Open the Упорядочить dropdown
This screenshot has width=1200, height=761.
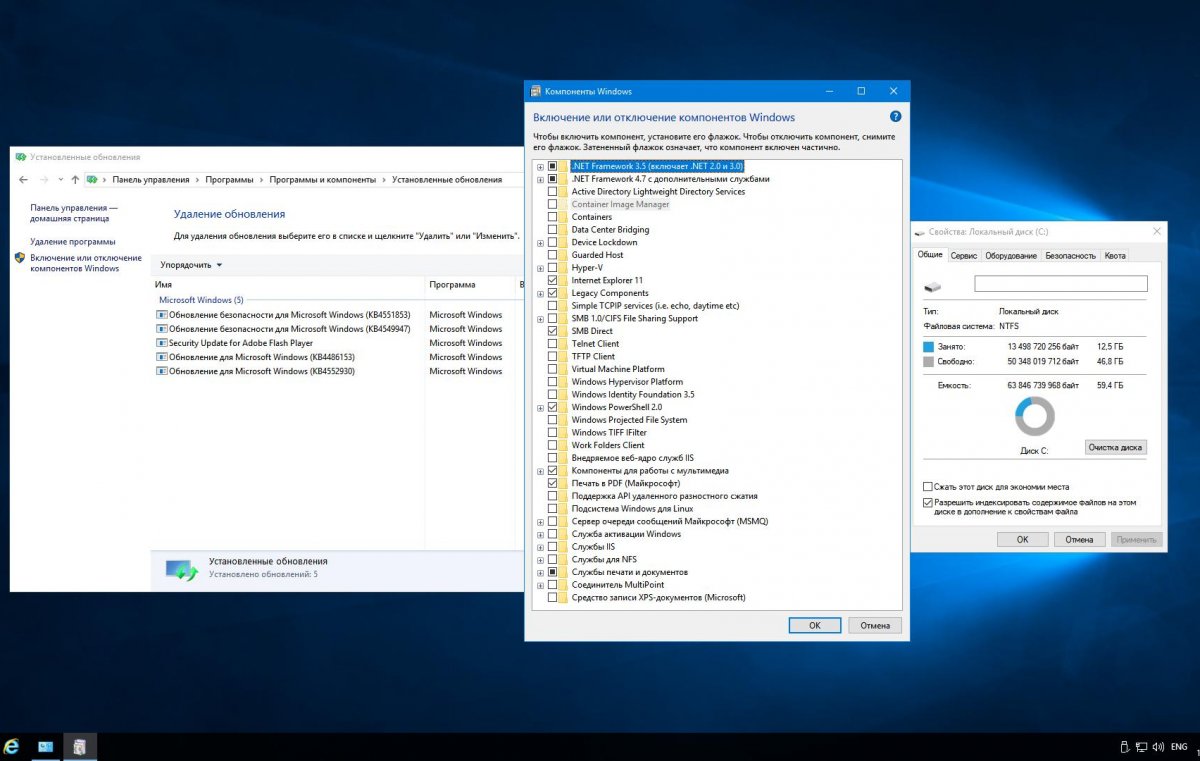pyautogui.click(x=191, y=265)
